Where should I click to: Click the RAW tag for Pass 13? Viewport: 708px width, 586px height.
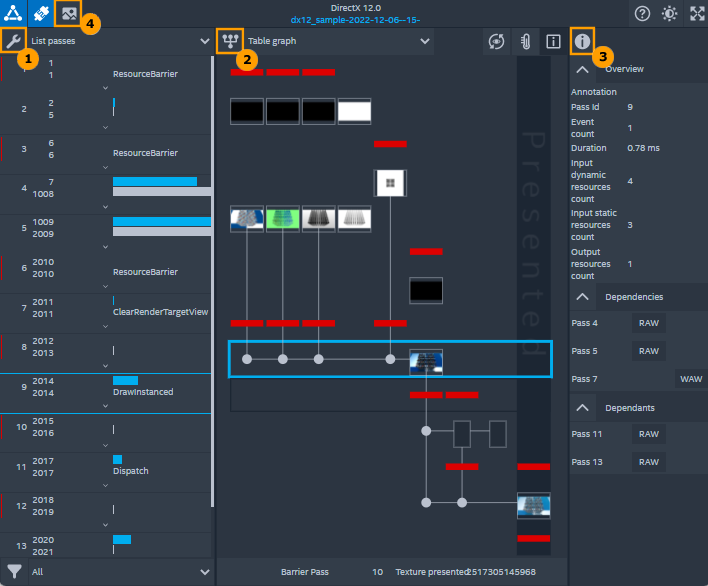pyautogui.click(x=648, y=462)
